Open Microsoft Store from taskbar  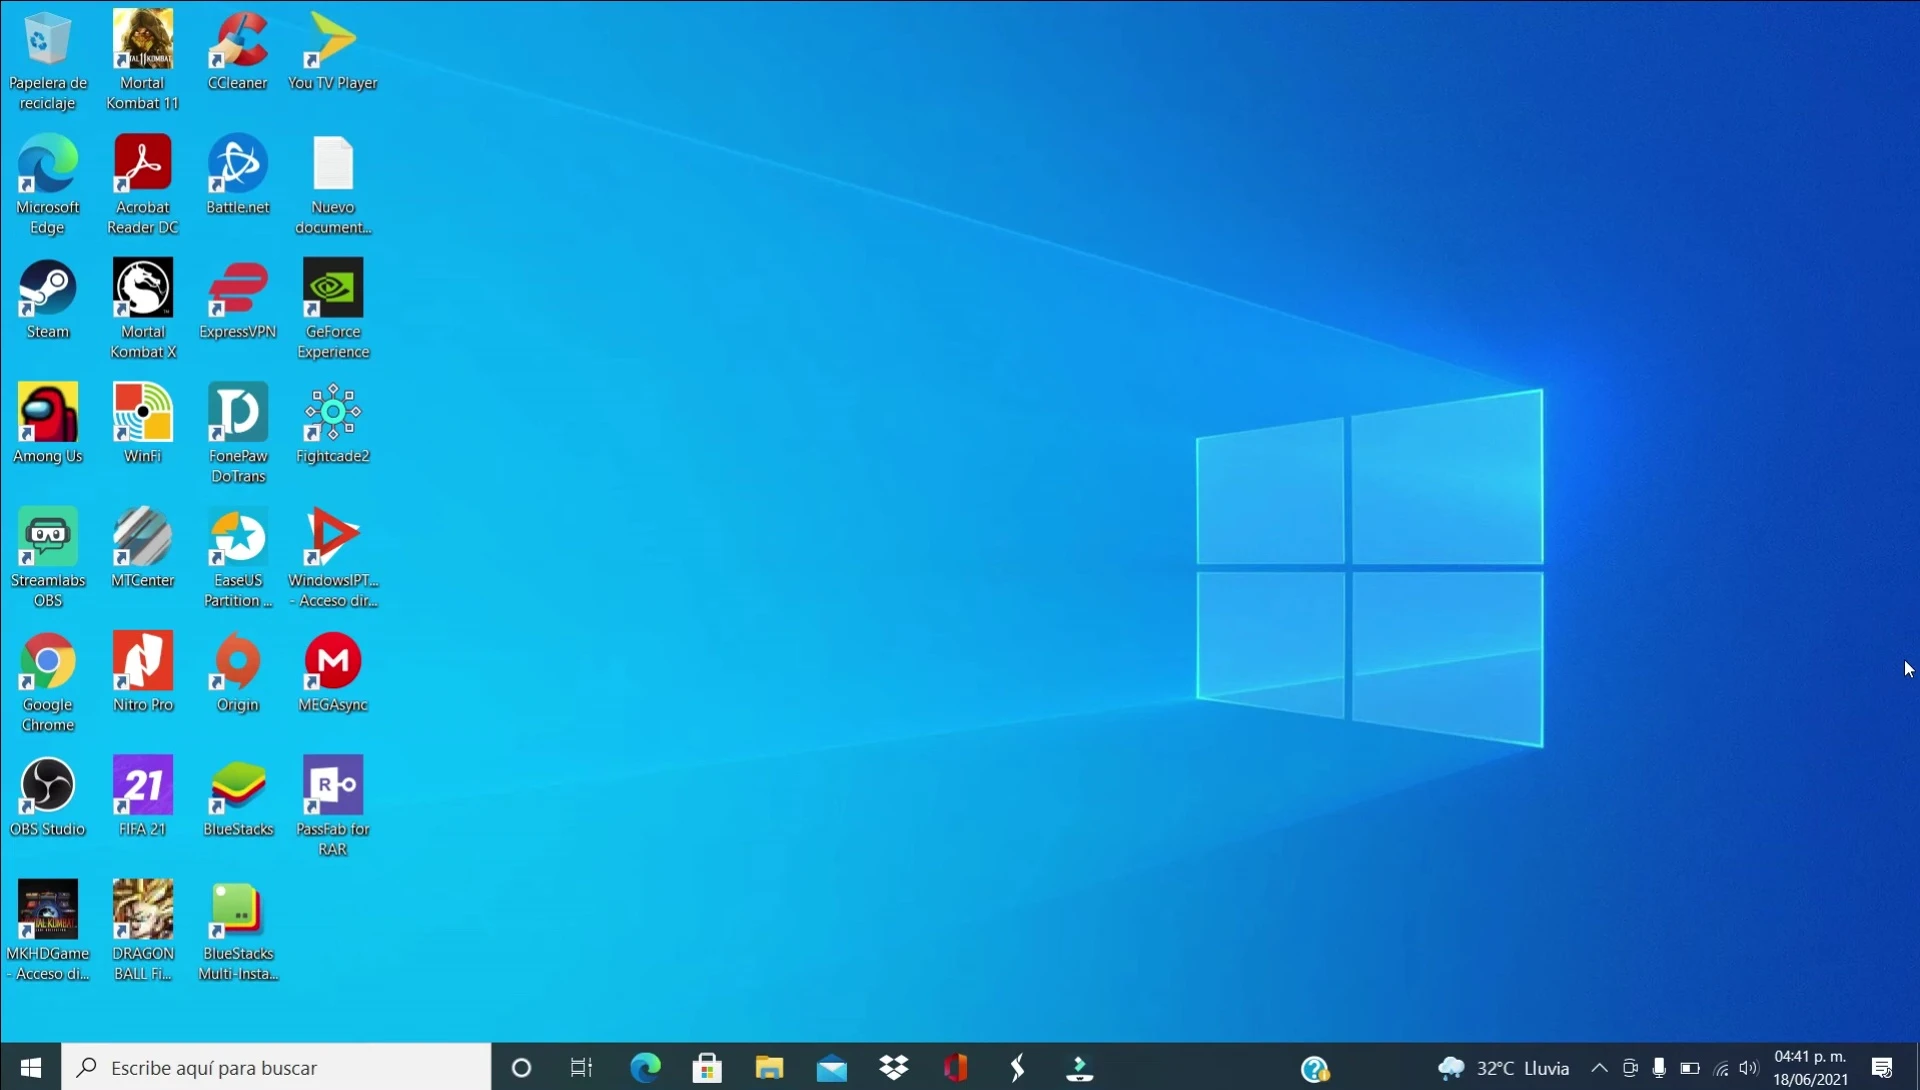tap(707, 1067)
